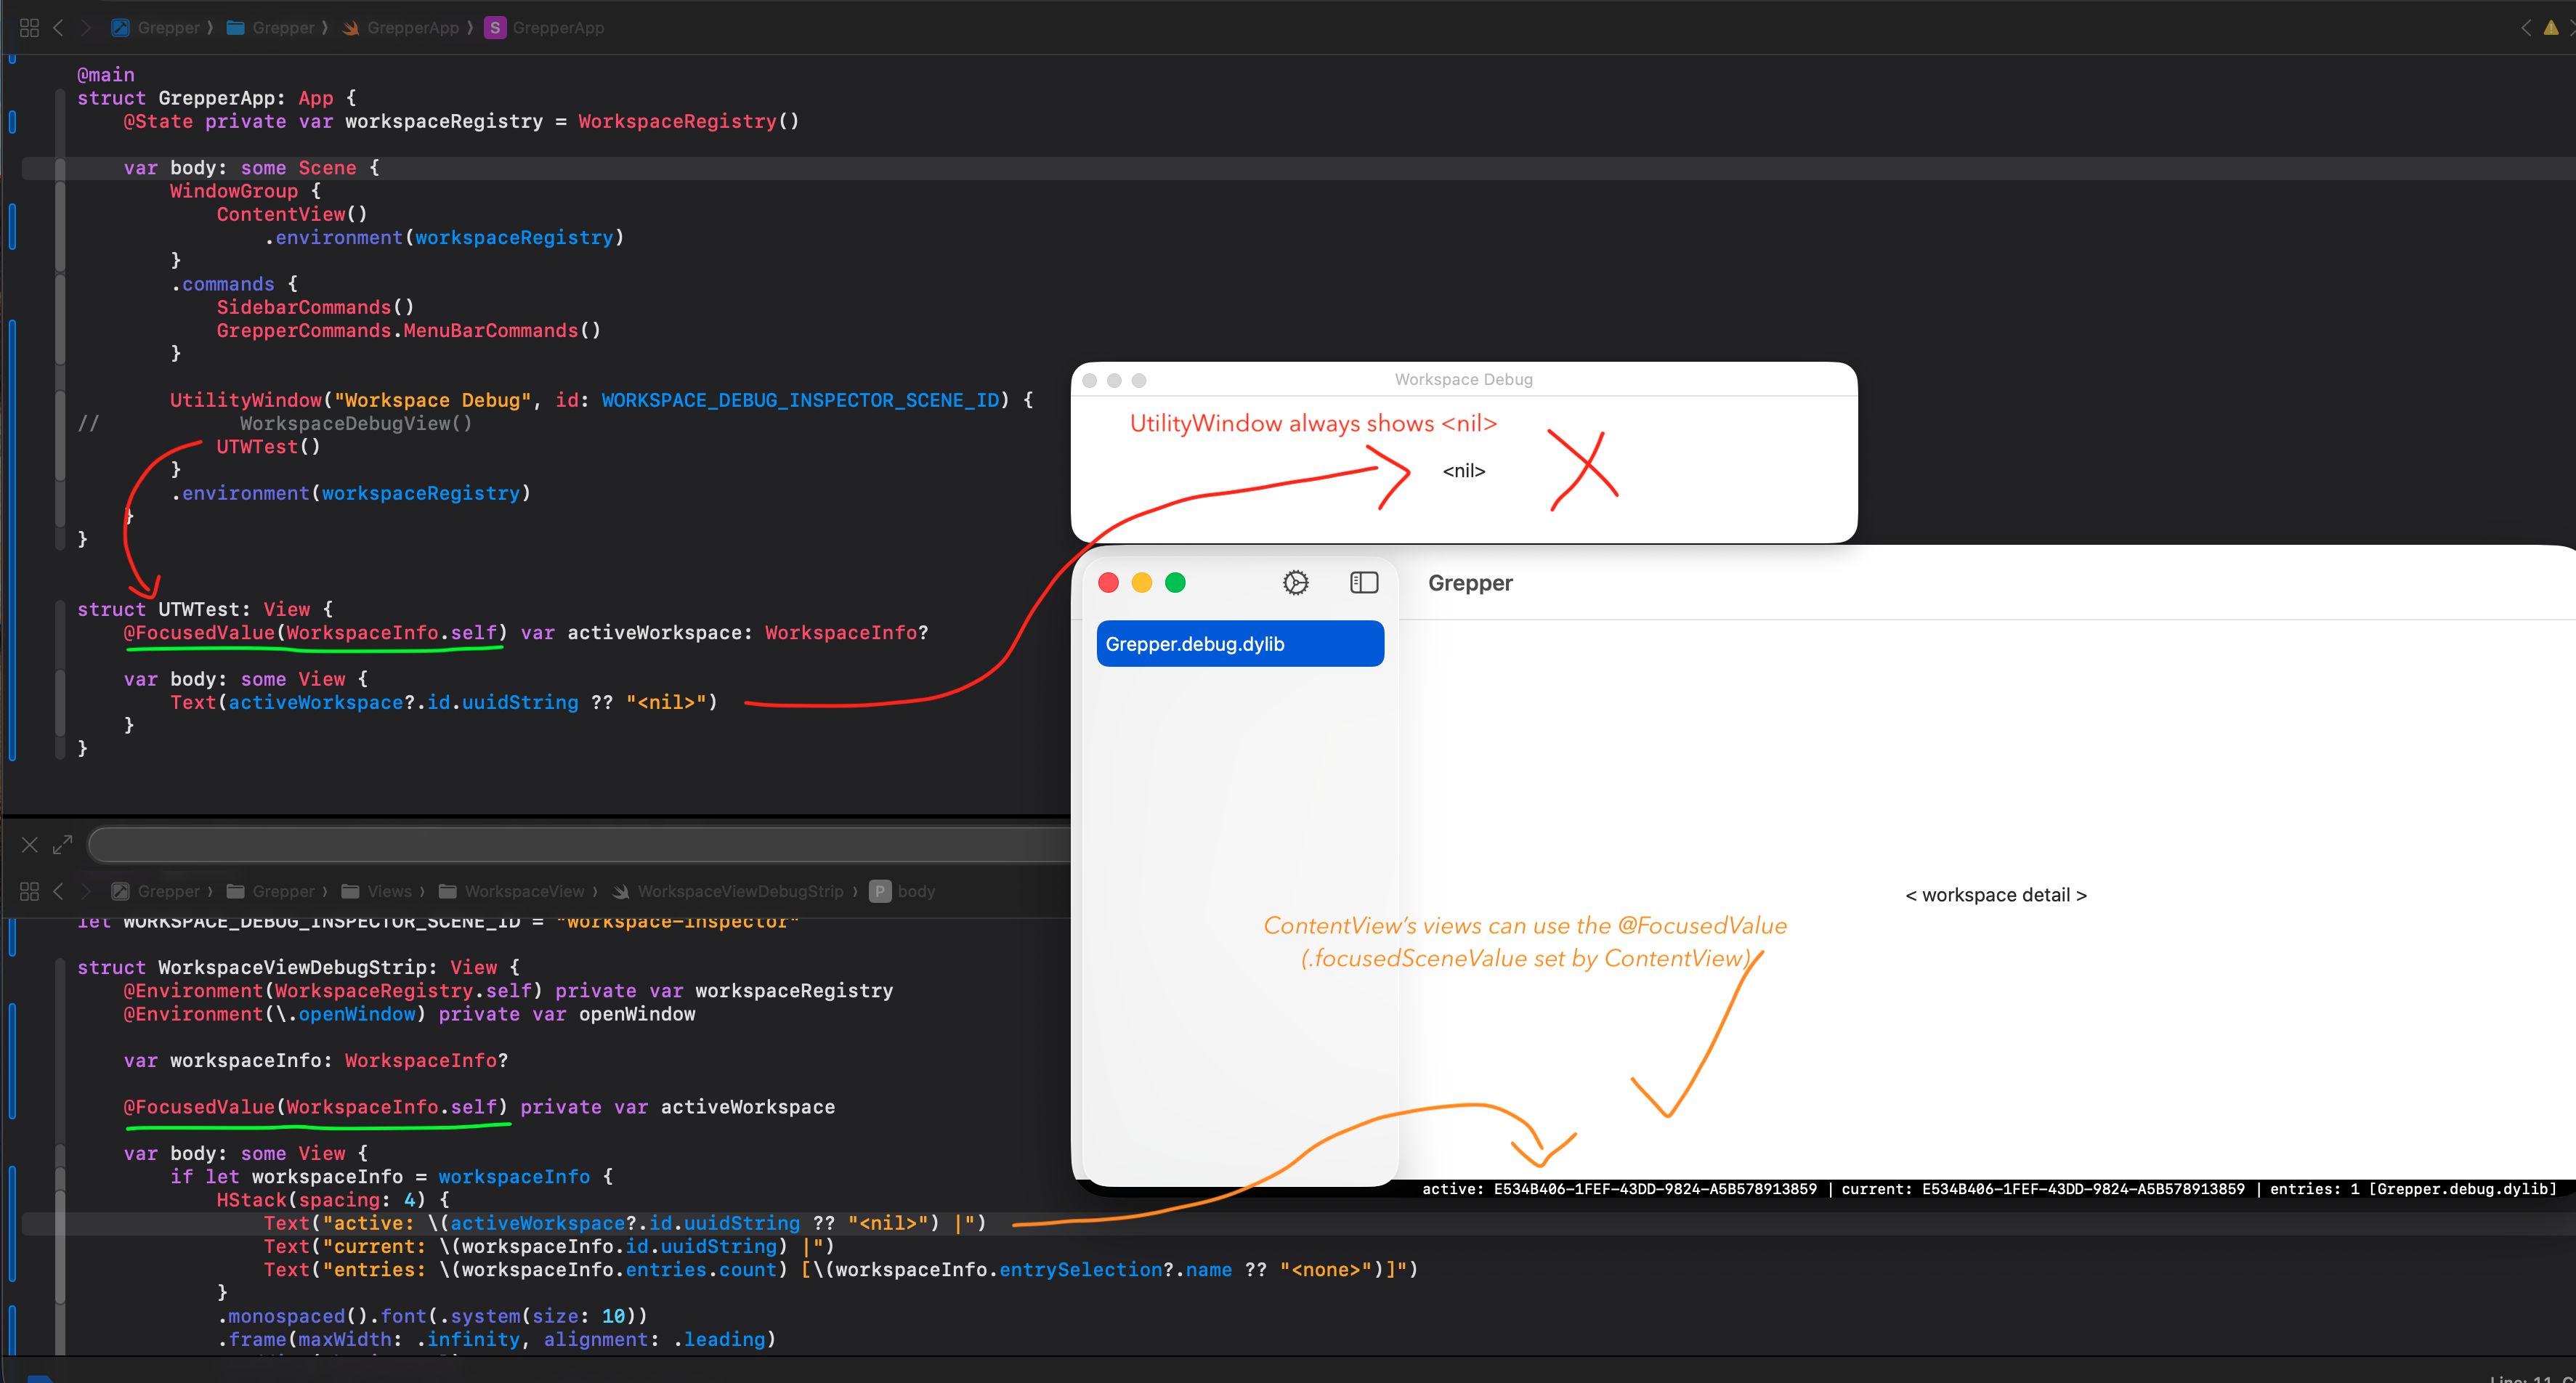Click UTWTest() call inside UtilityWindow
Screen dimensions: 2576x1383
click(268, 447)
